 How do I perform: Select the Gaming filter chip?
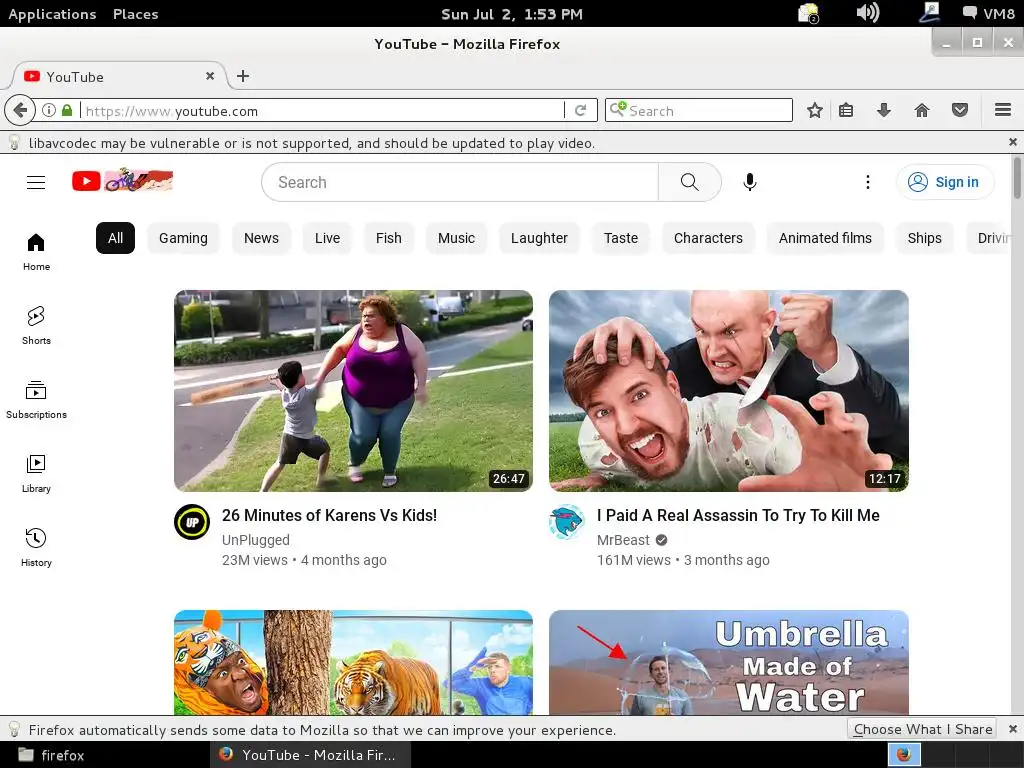(183, 238)
